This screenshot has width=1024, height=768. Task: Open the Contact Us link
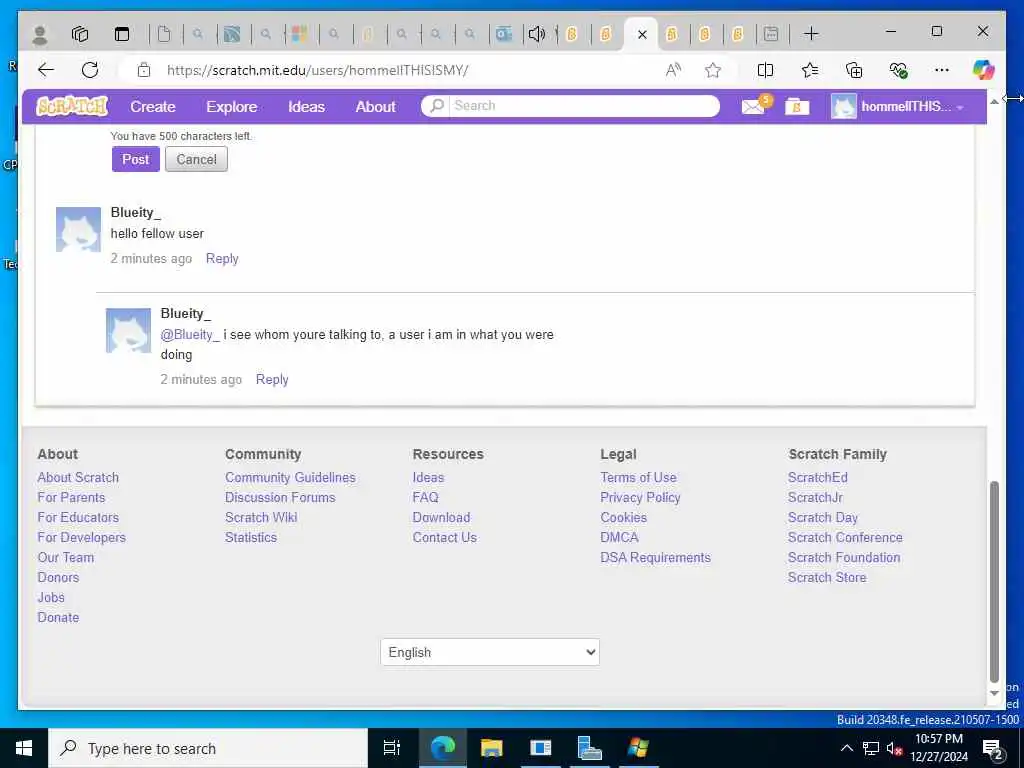coord(445,537)
